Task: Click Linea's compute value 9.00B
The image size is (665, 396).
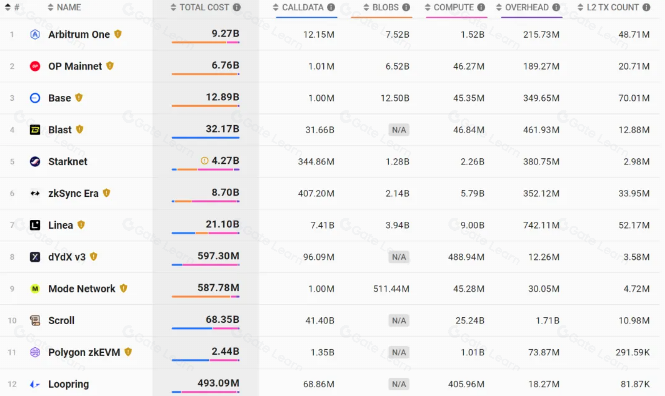Action: click(472, 225)
